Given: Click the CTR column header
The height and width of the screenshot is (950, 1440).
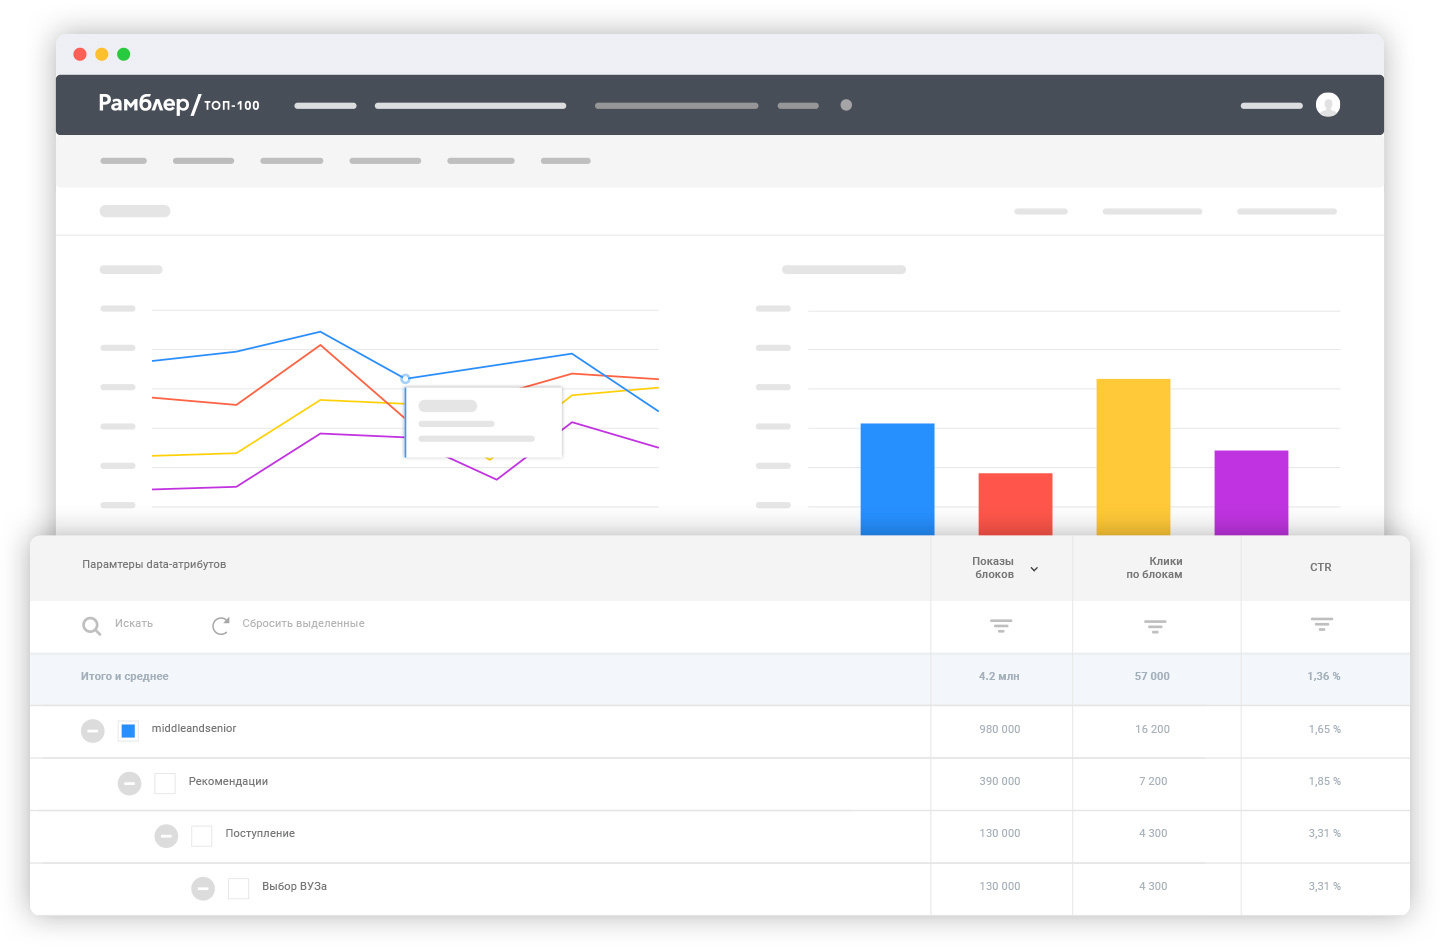Looking at the screenshot, I should coord(1321,567).
